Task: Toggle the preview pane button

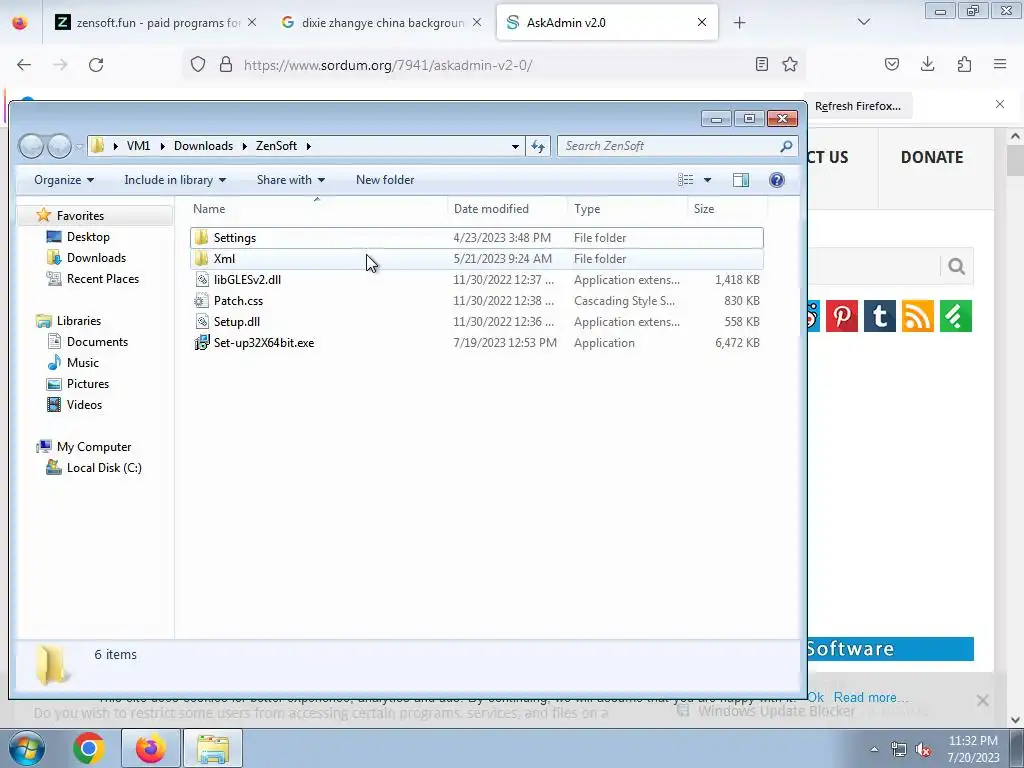Action: (x=741, y=180)
